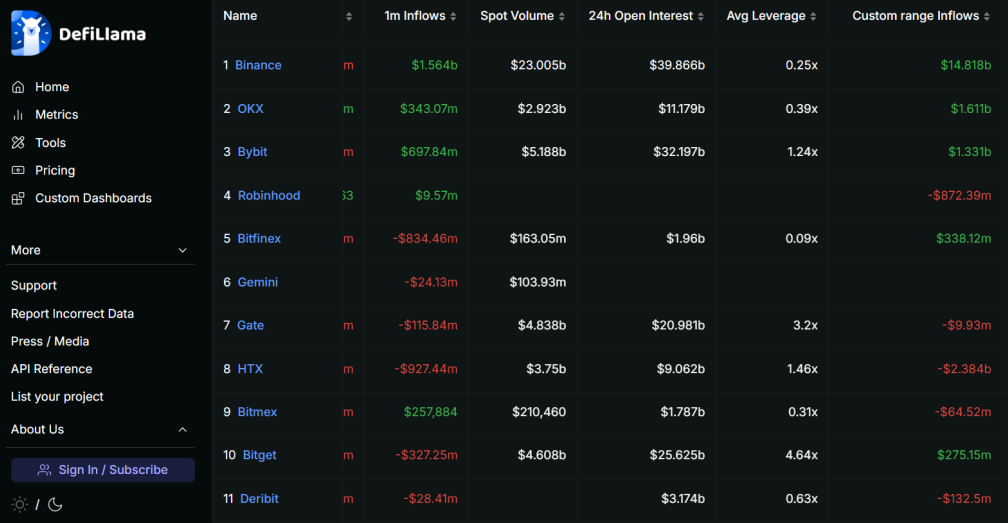
Task: Click Sign In / Subscribe button
Action: [x=103, y=470]
